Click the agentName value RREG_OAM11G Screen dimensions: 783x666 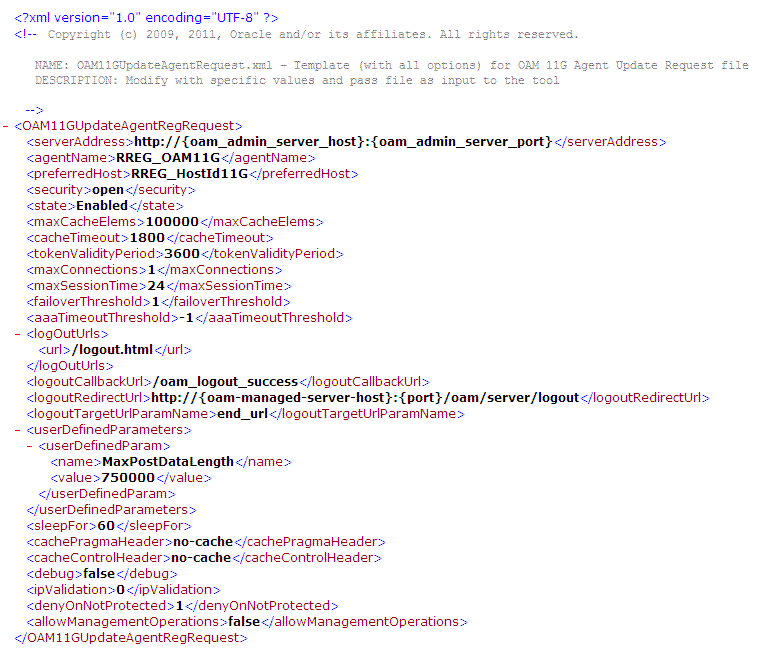coord(168,158)
